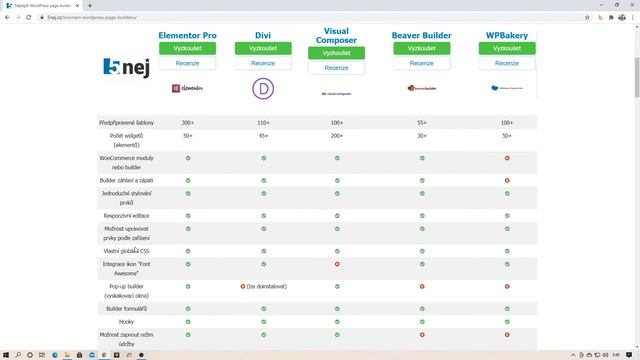Click '30+' widgets value for Beaver Builder
This screenshot has height=360, width=640.
(422, 136)
